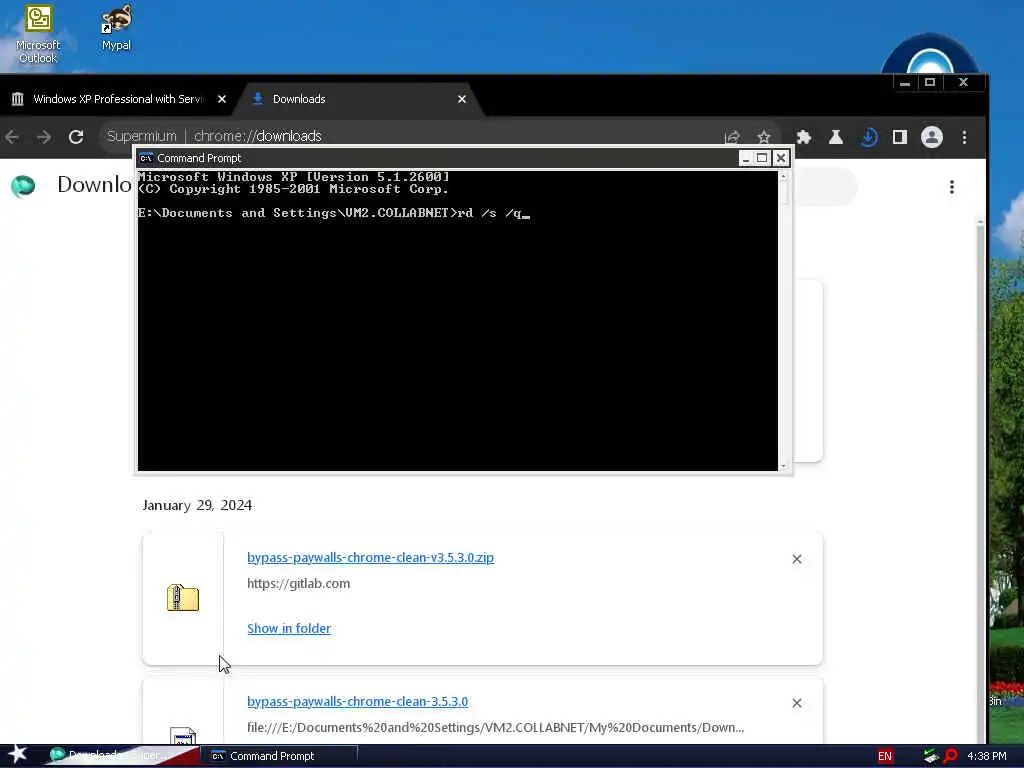
Task: Bookmark this page with star icon
Action: 763,137
